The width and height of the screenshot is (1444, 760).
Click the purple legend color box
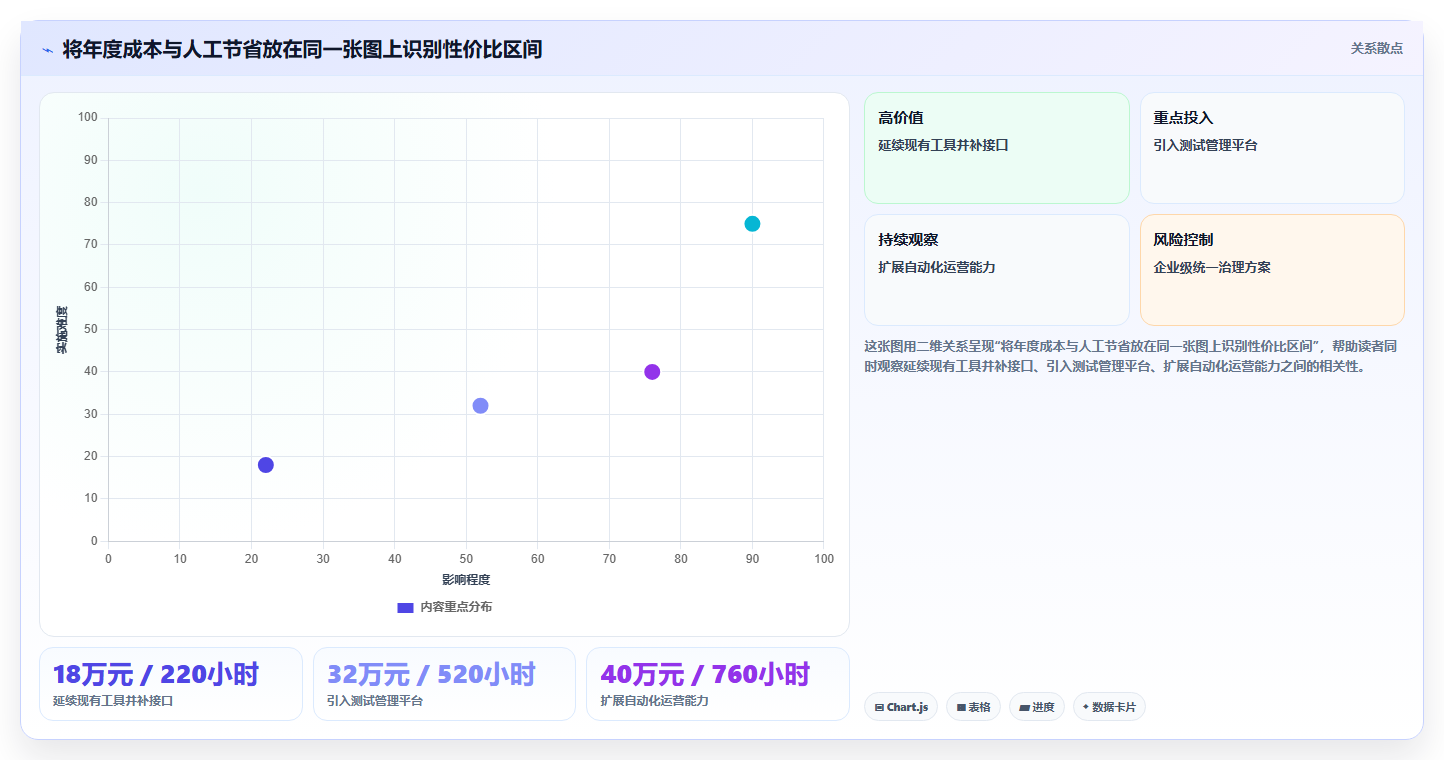(405, 607)
